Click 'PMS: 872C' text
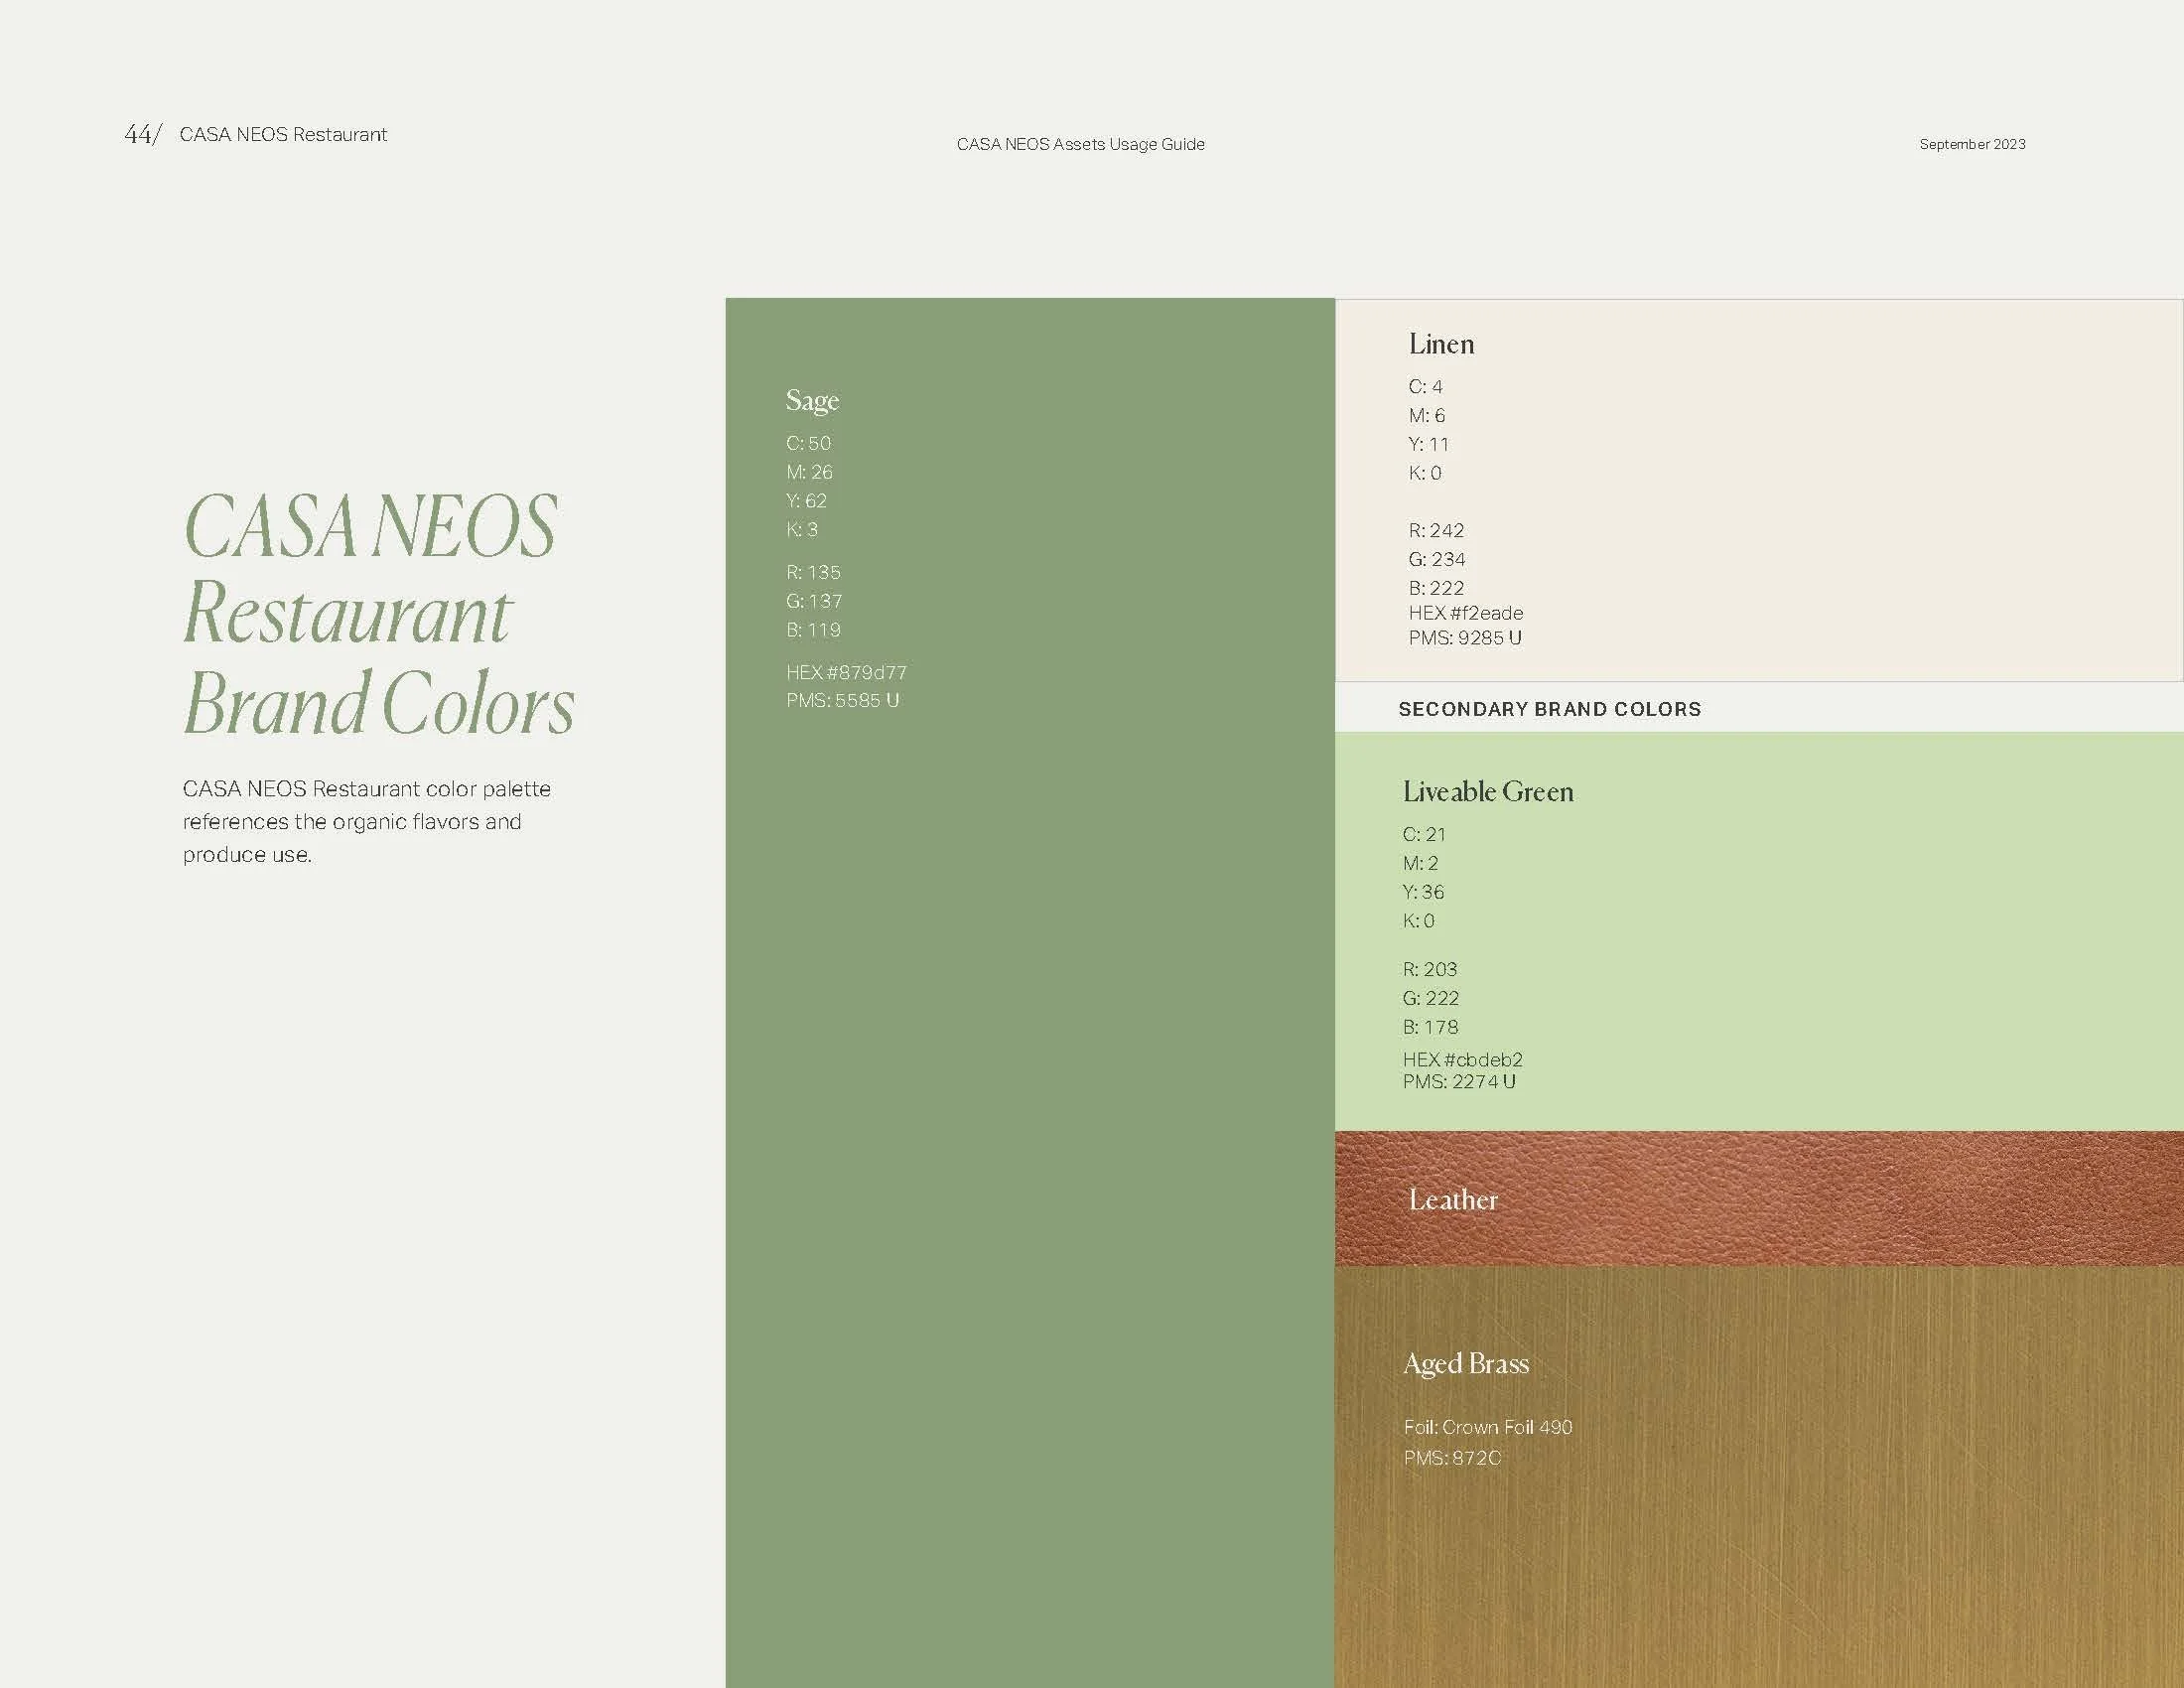Viewport: 2184px width, 1688px height. (x=1452, y=1459)
